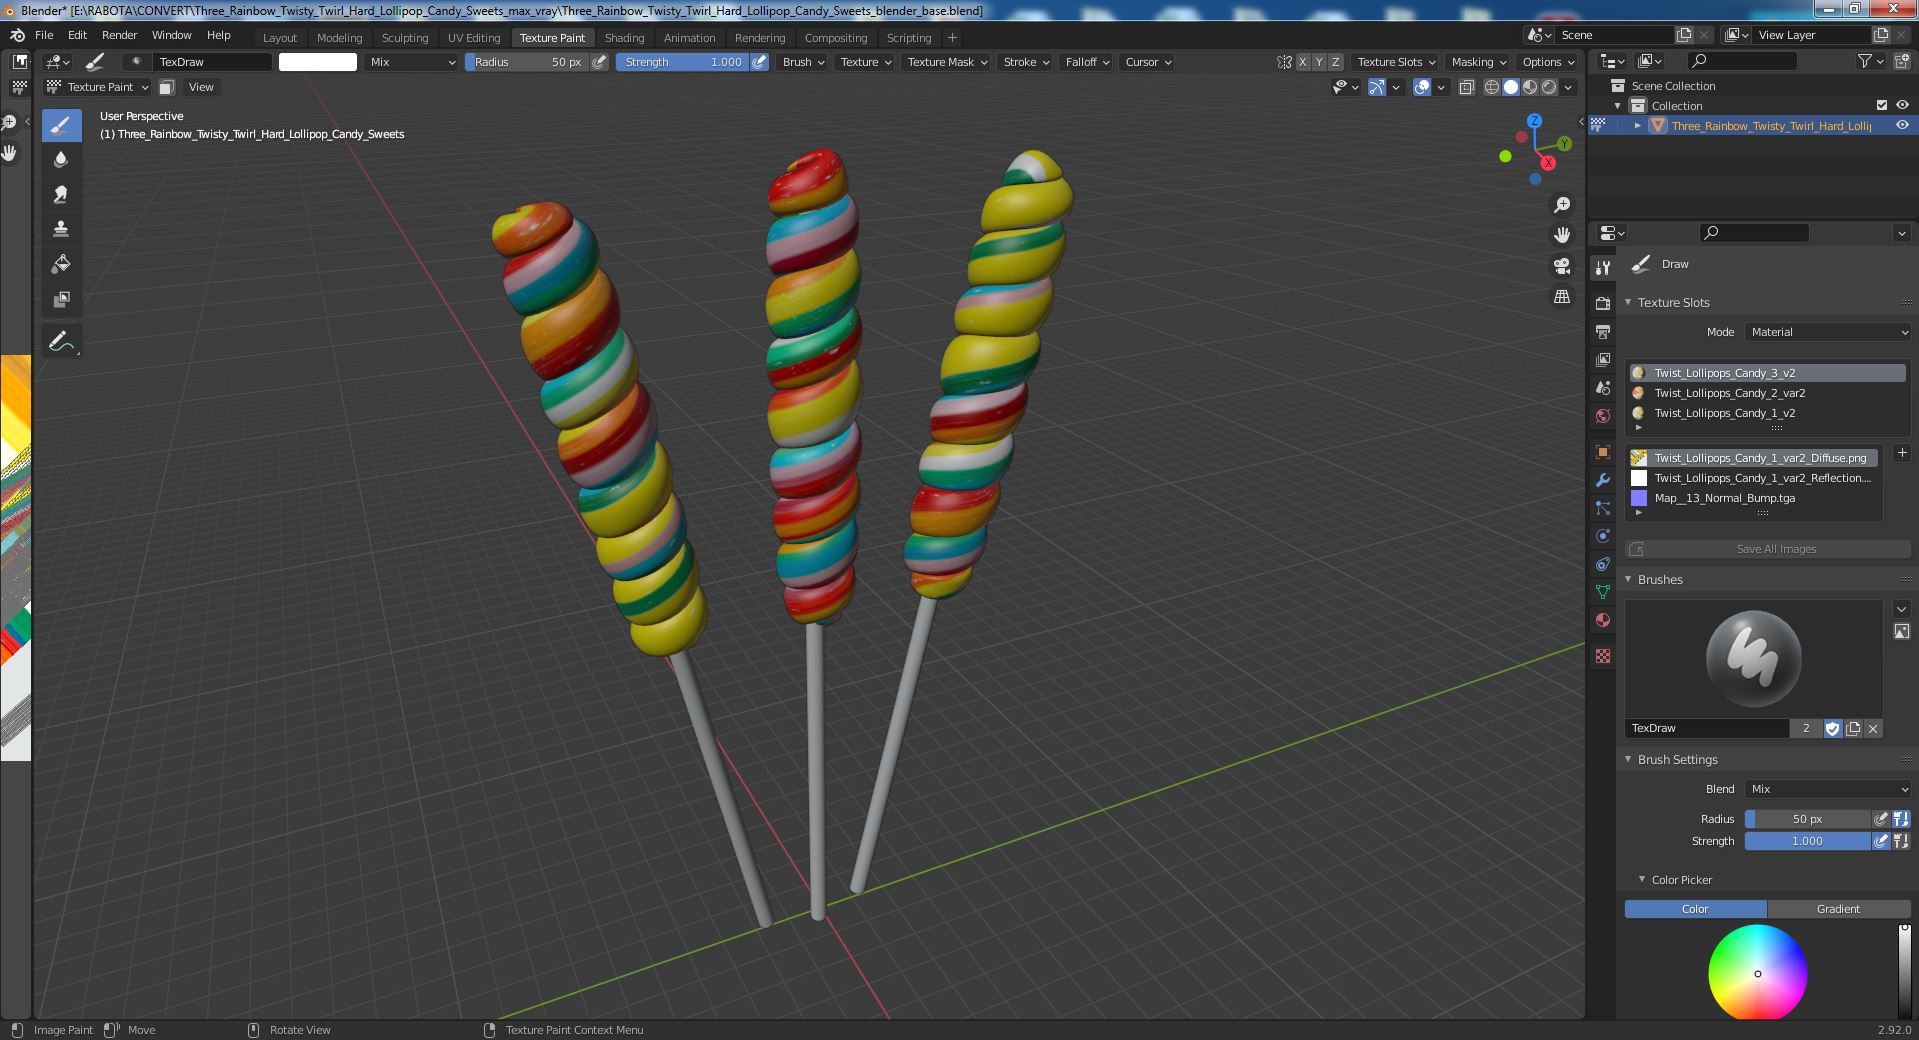Click the viewport pan hand icon

pos(1561,235)
